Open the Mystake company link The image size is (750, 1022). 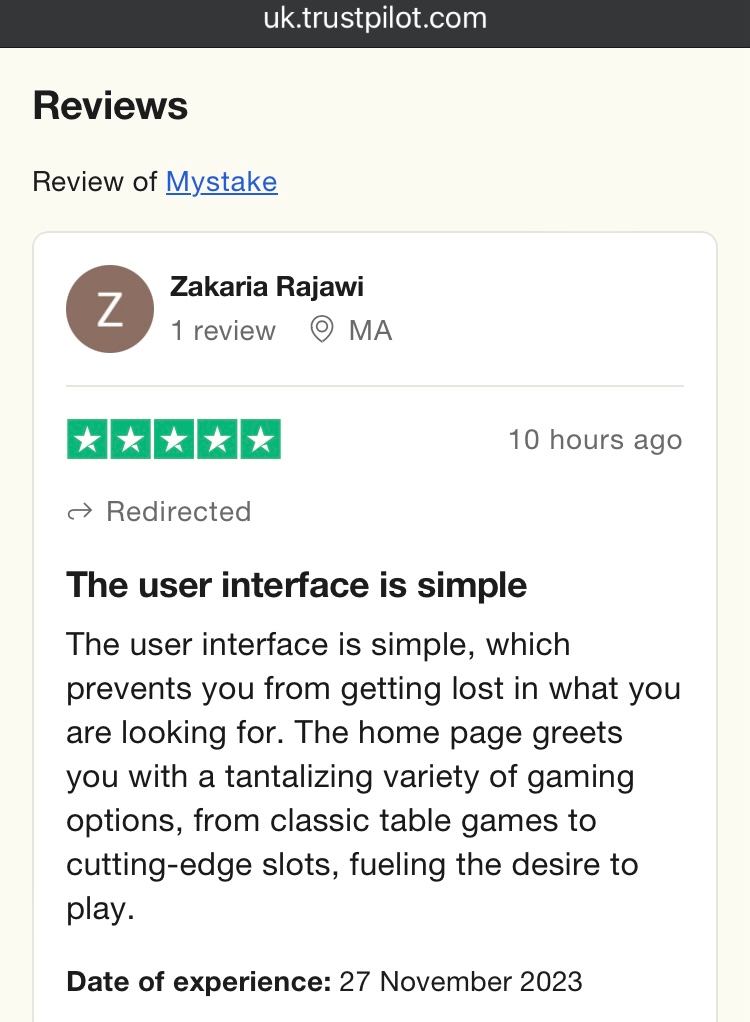tap(221, 181)
